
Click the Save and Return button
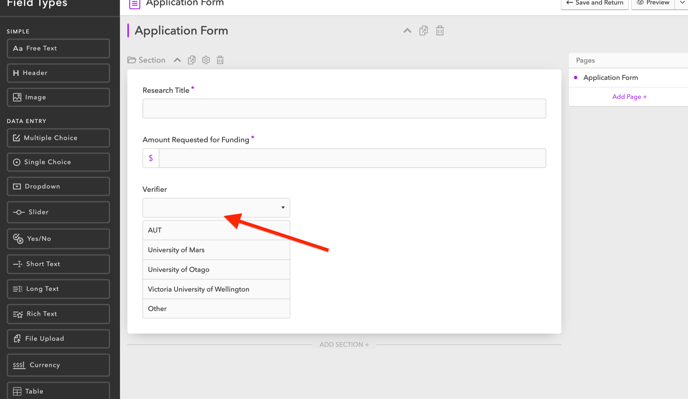click(595, 3)
